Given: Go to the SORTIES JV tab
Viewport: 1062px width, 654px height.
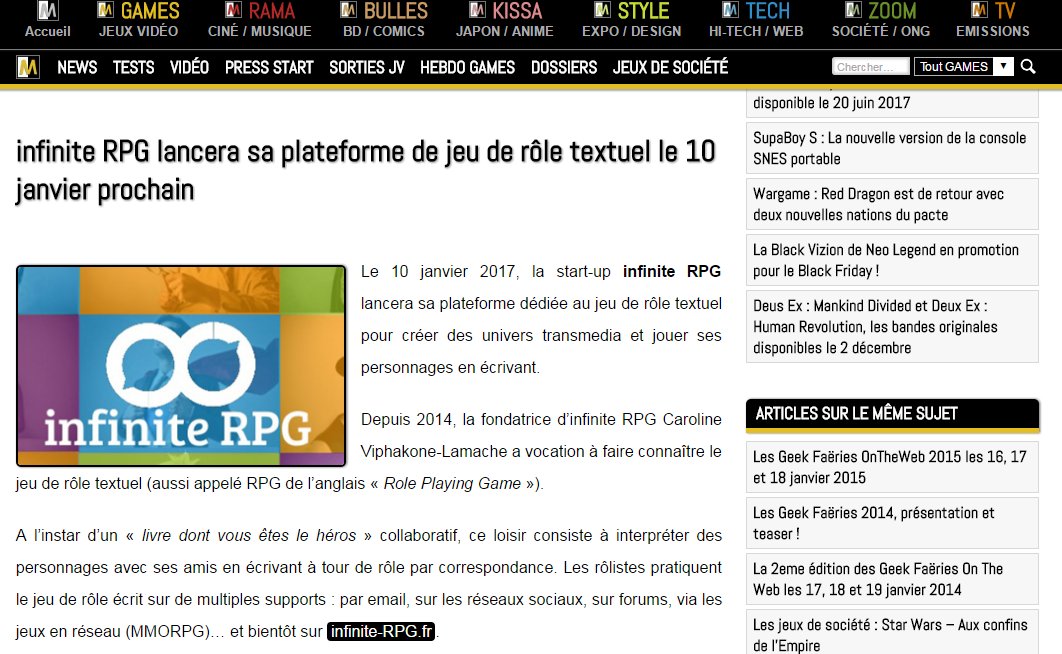Looking at the screenshot, I should click(366, 67).
